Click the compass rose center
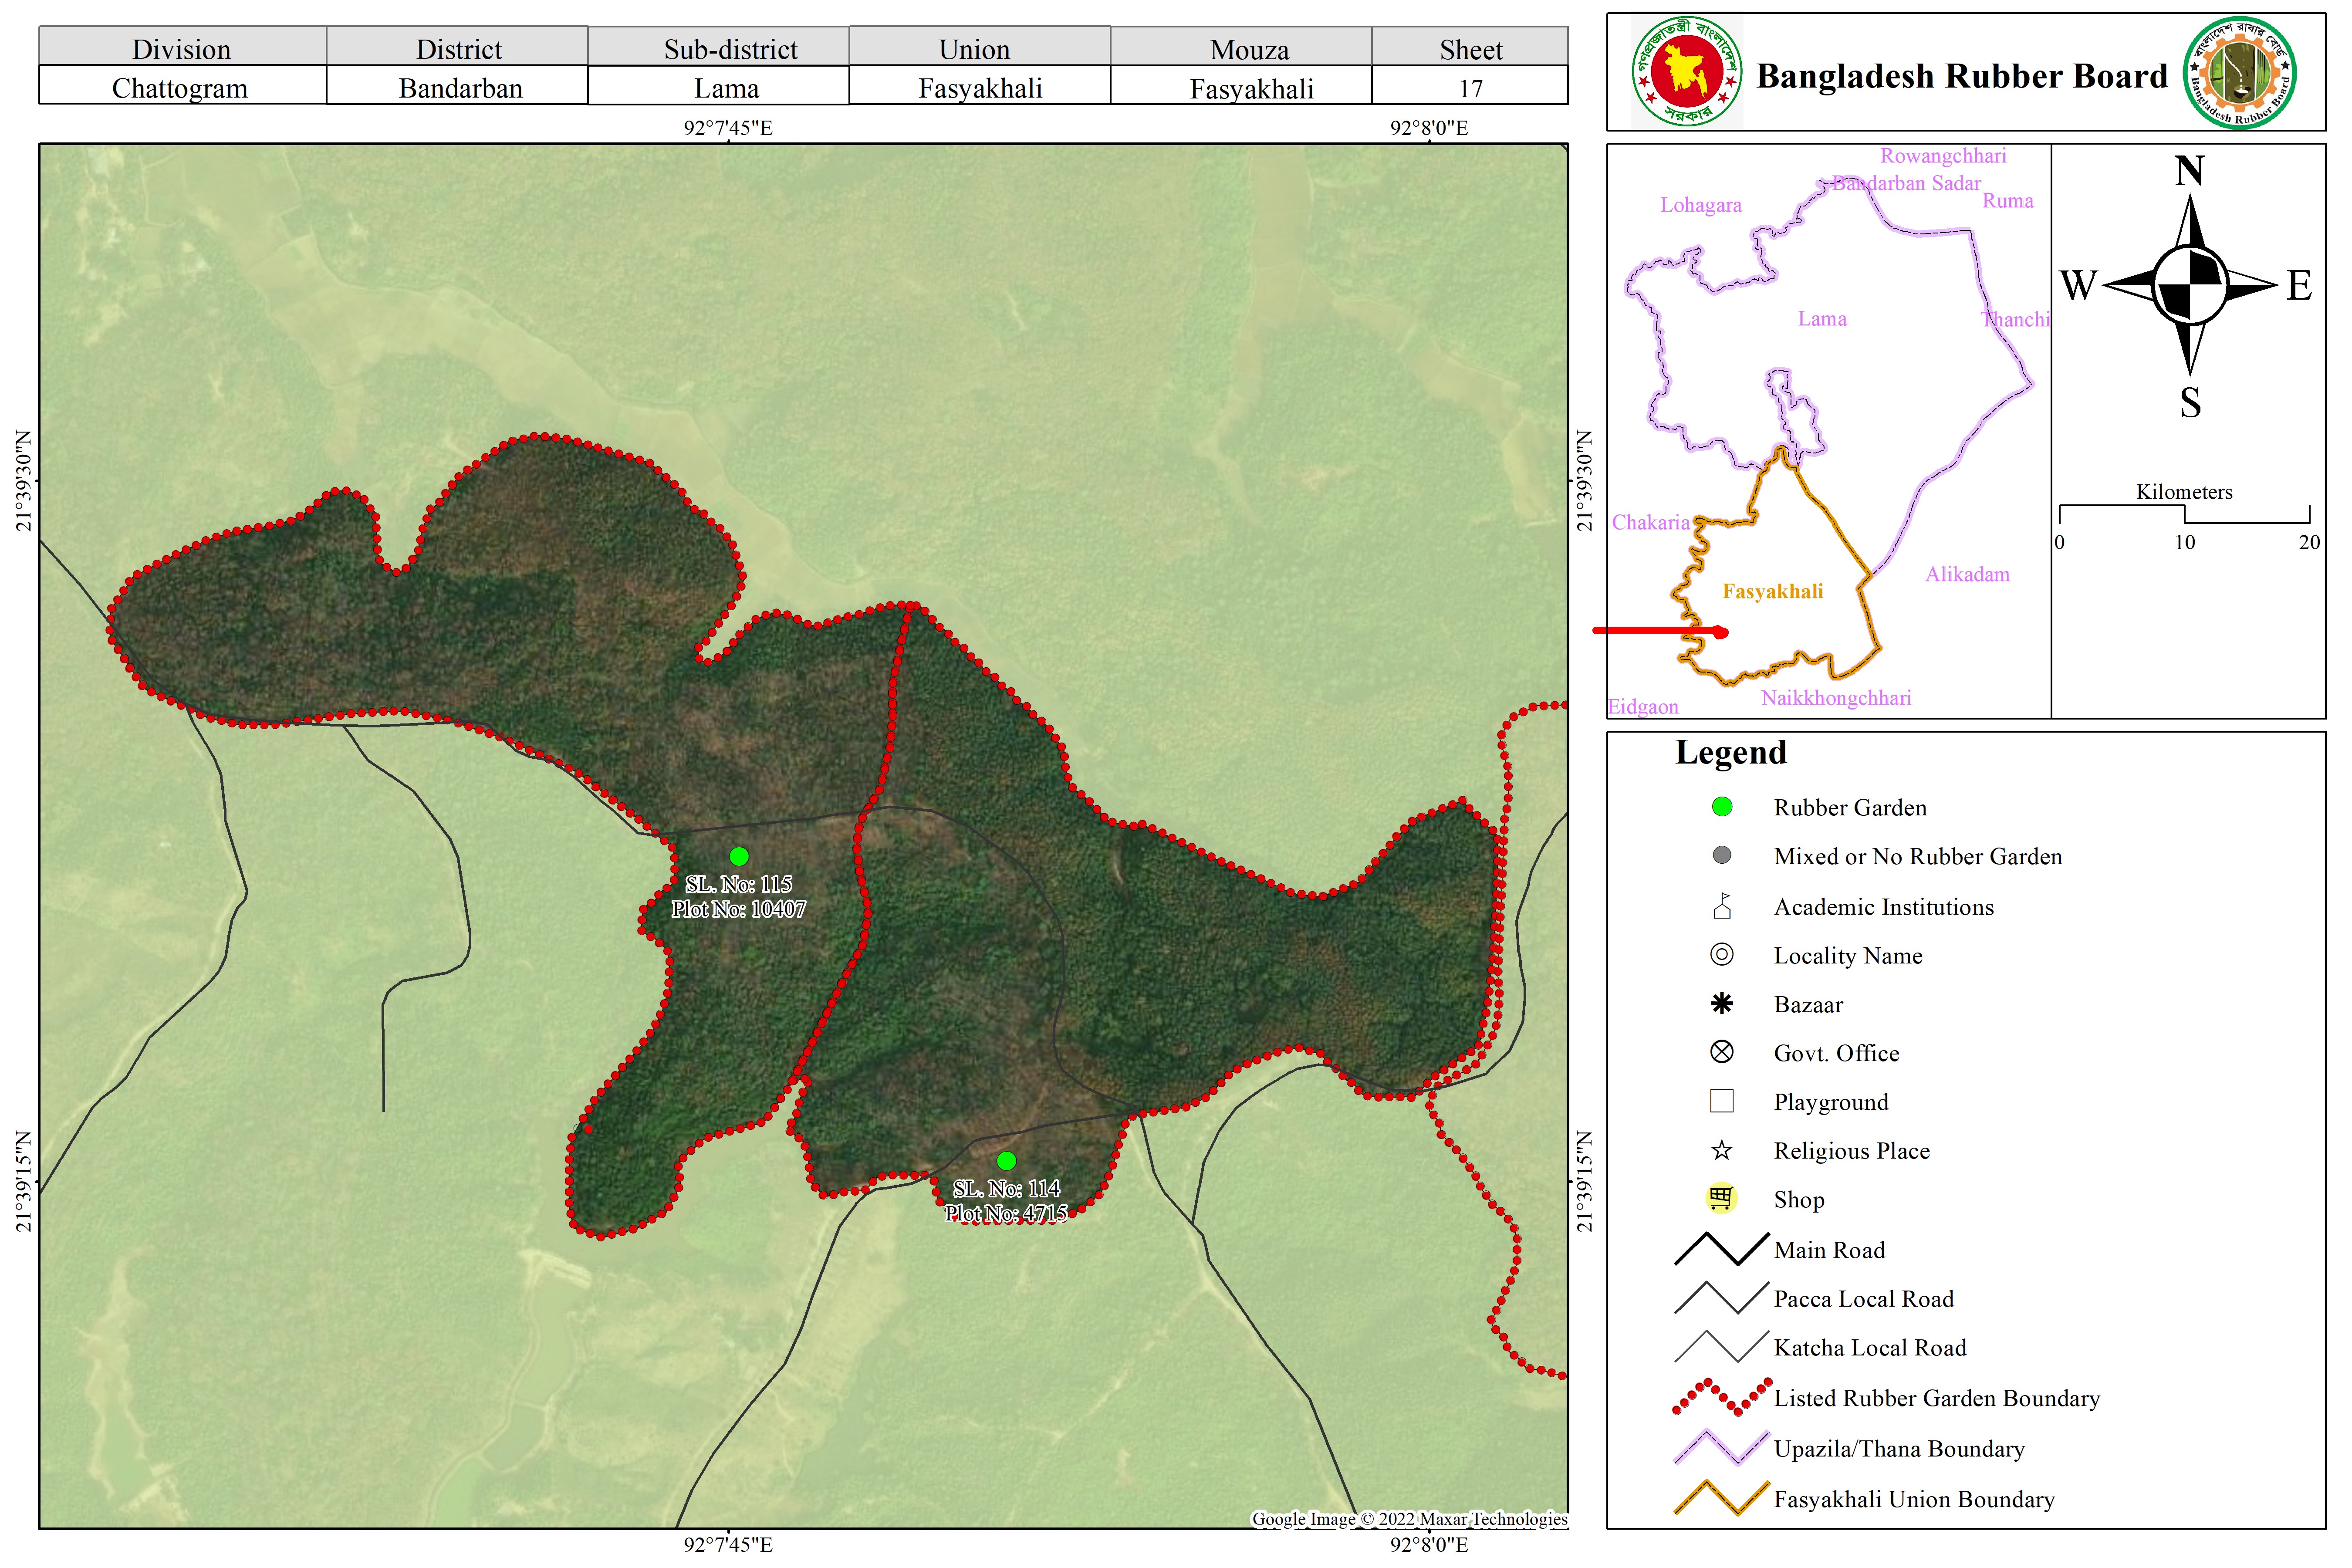This screenshot has height=1568, width=2352. click(2189, 285)
